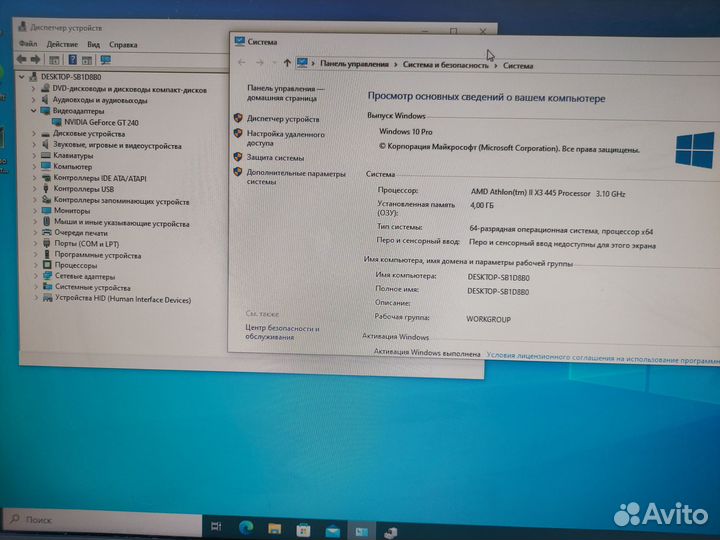
Task: Click the Поиск taskbar search box
Action: [103, 520]
